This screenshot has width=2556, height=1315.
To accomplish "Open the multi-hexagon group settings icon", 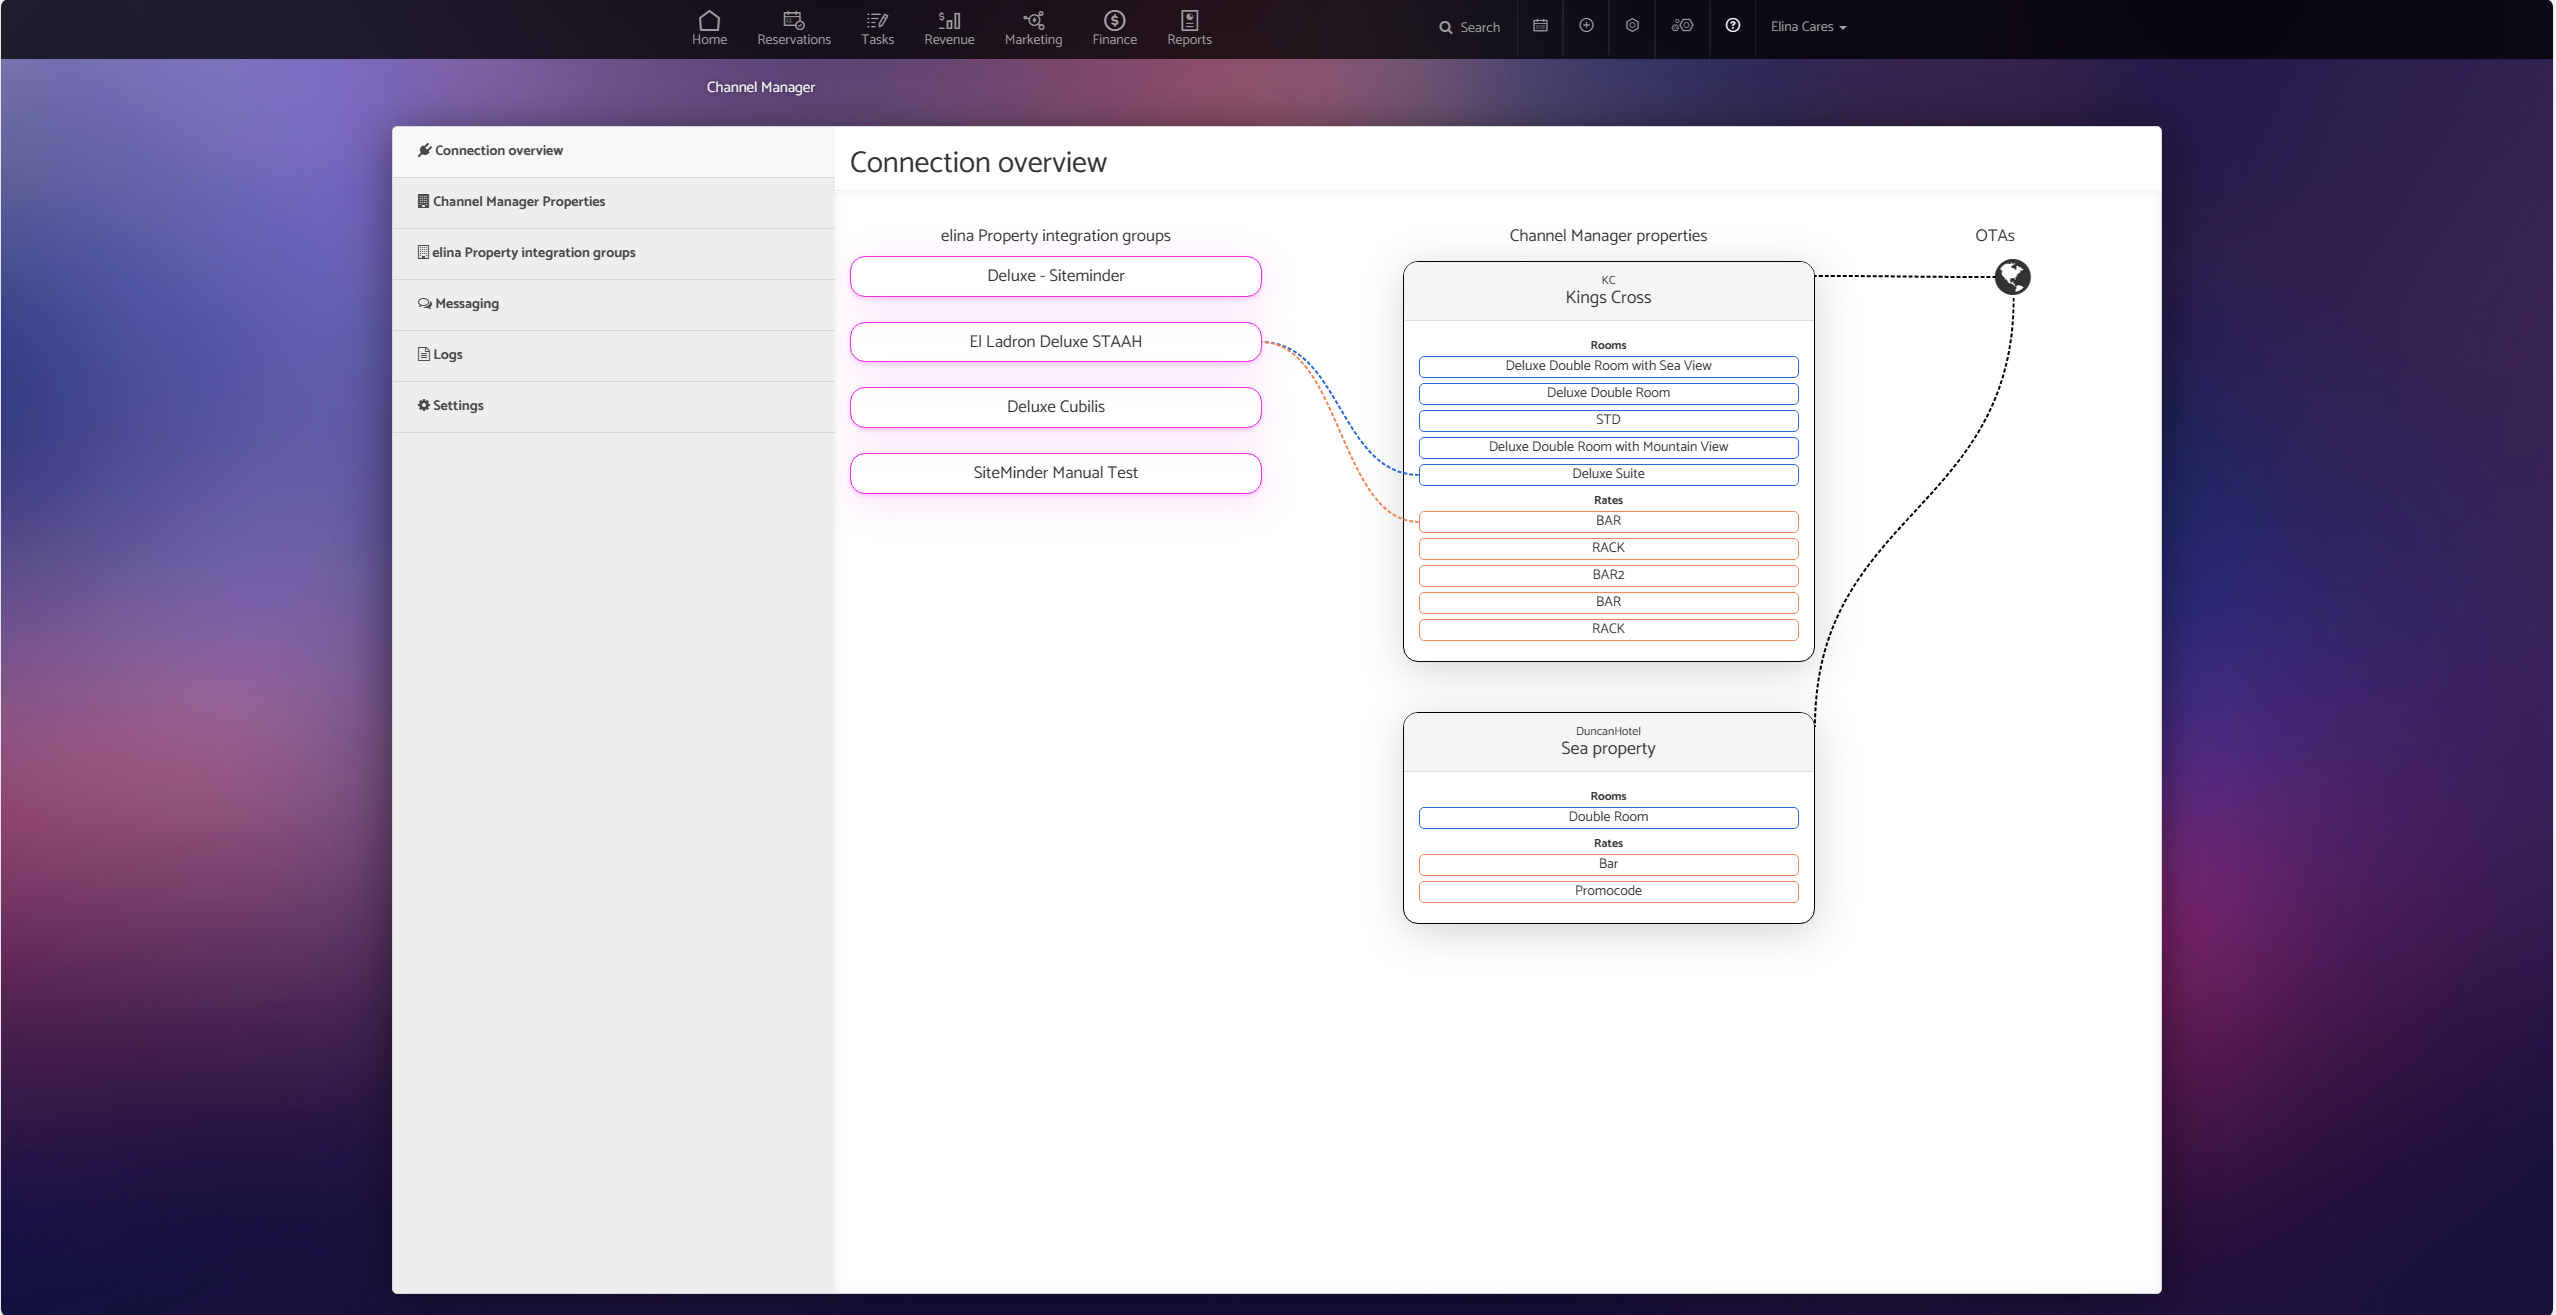I will click(x=1682, y=26).
